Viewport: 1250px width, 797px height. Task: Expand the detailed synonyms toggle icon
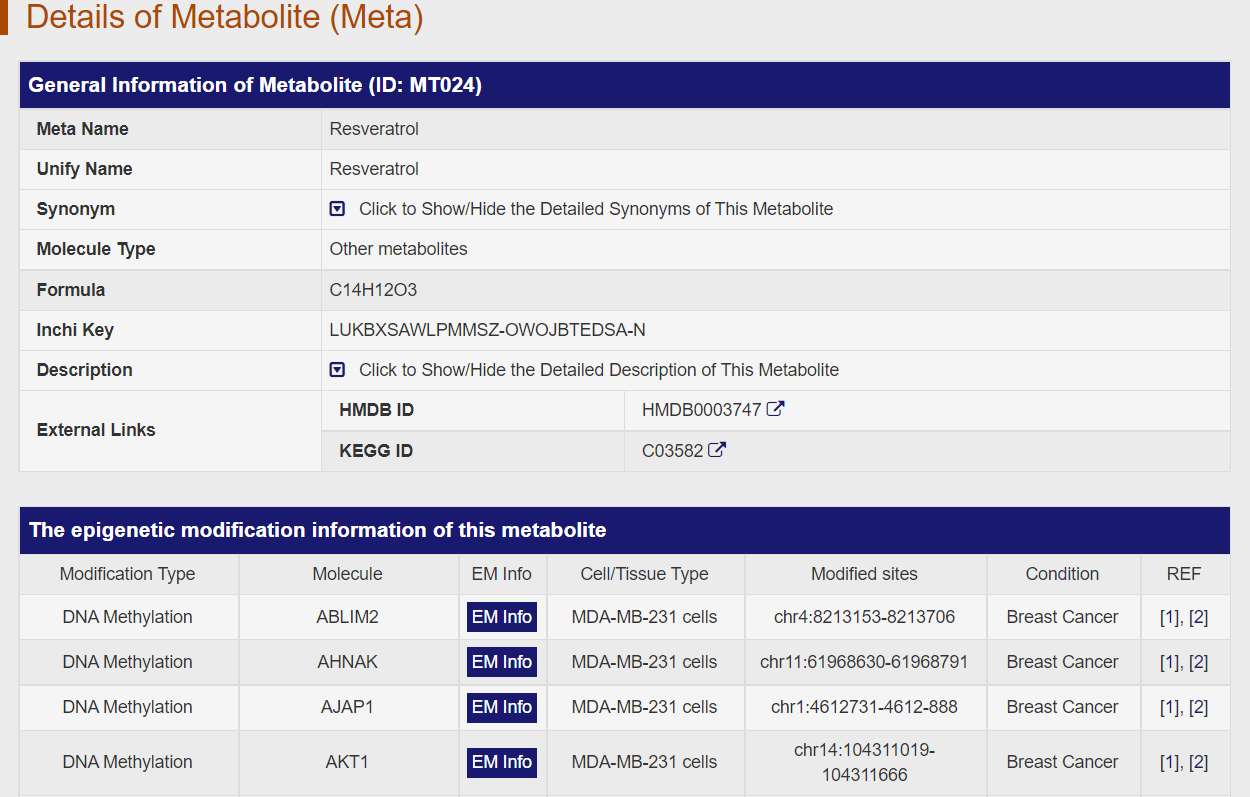coord(337,209)
